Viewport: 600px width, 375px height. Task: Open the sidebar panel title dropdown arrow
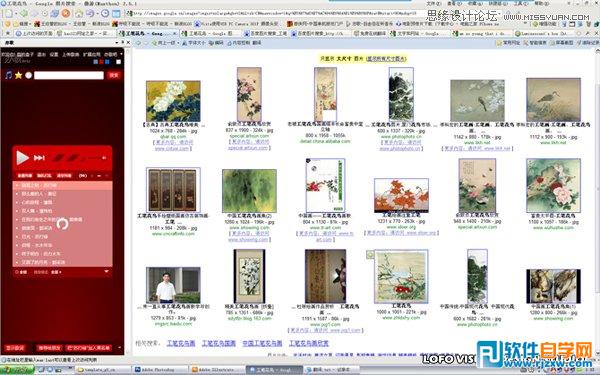[117, 42]
